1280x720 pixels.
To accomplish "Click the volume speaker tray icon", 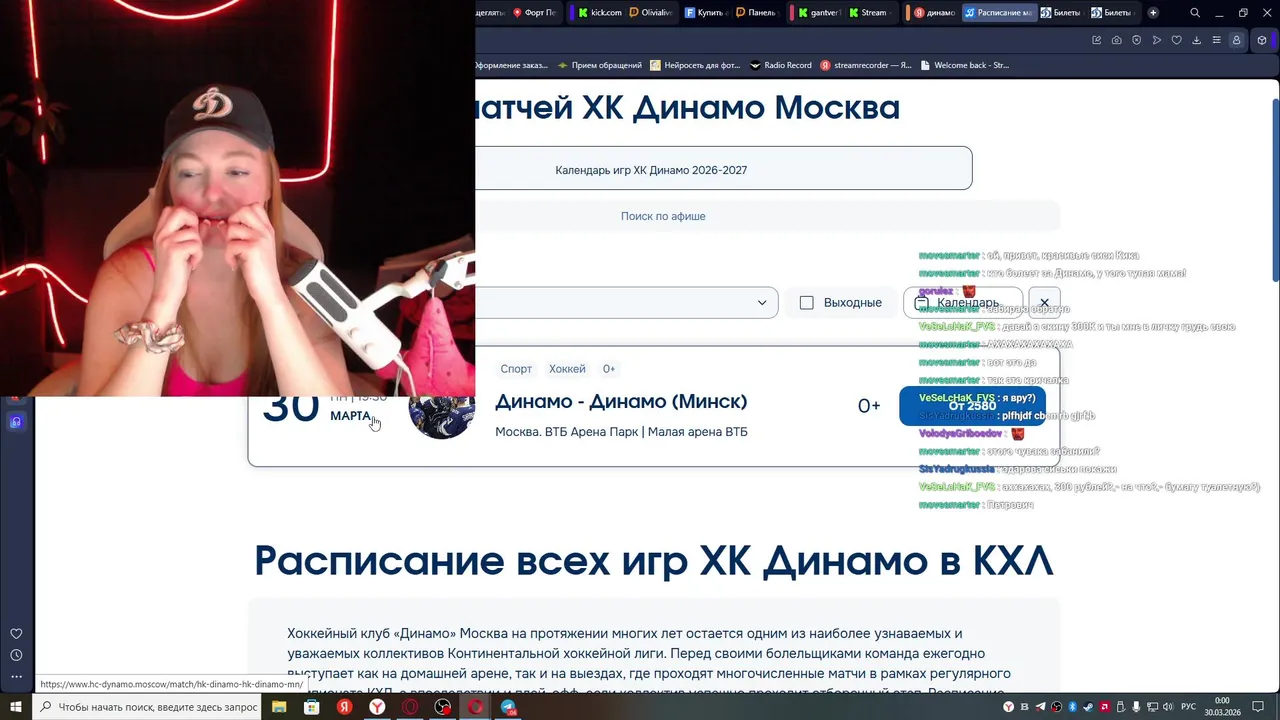I will coord(1169,707).
